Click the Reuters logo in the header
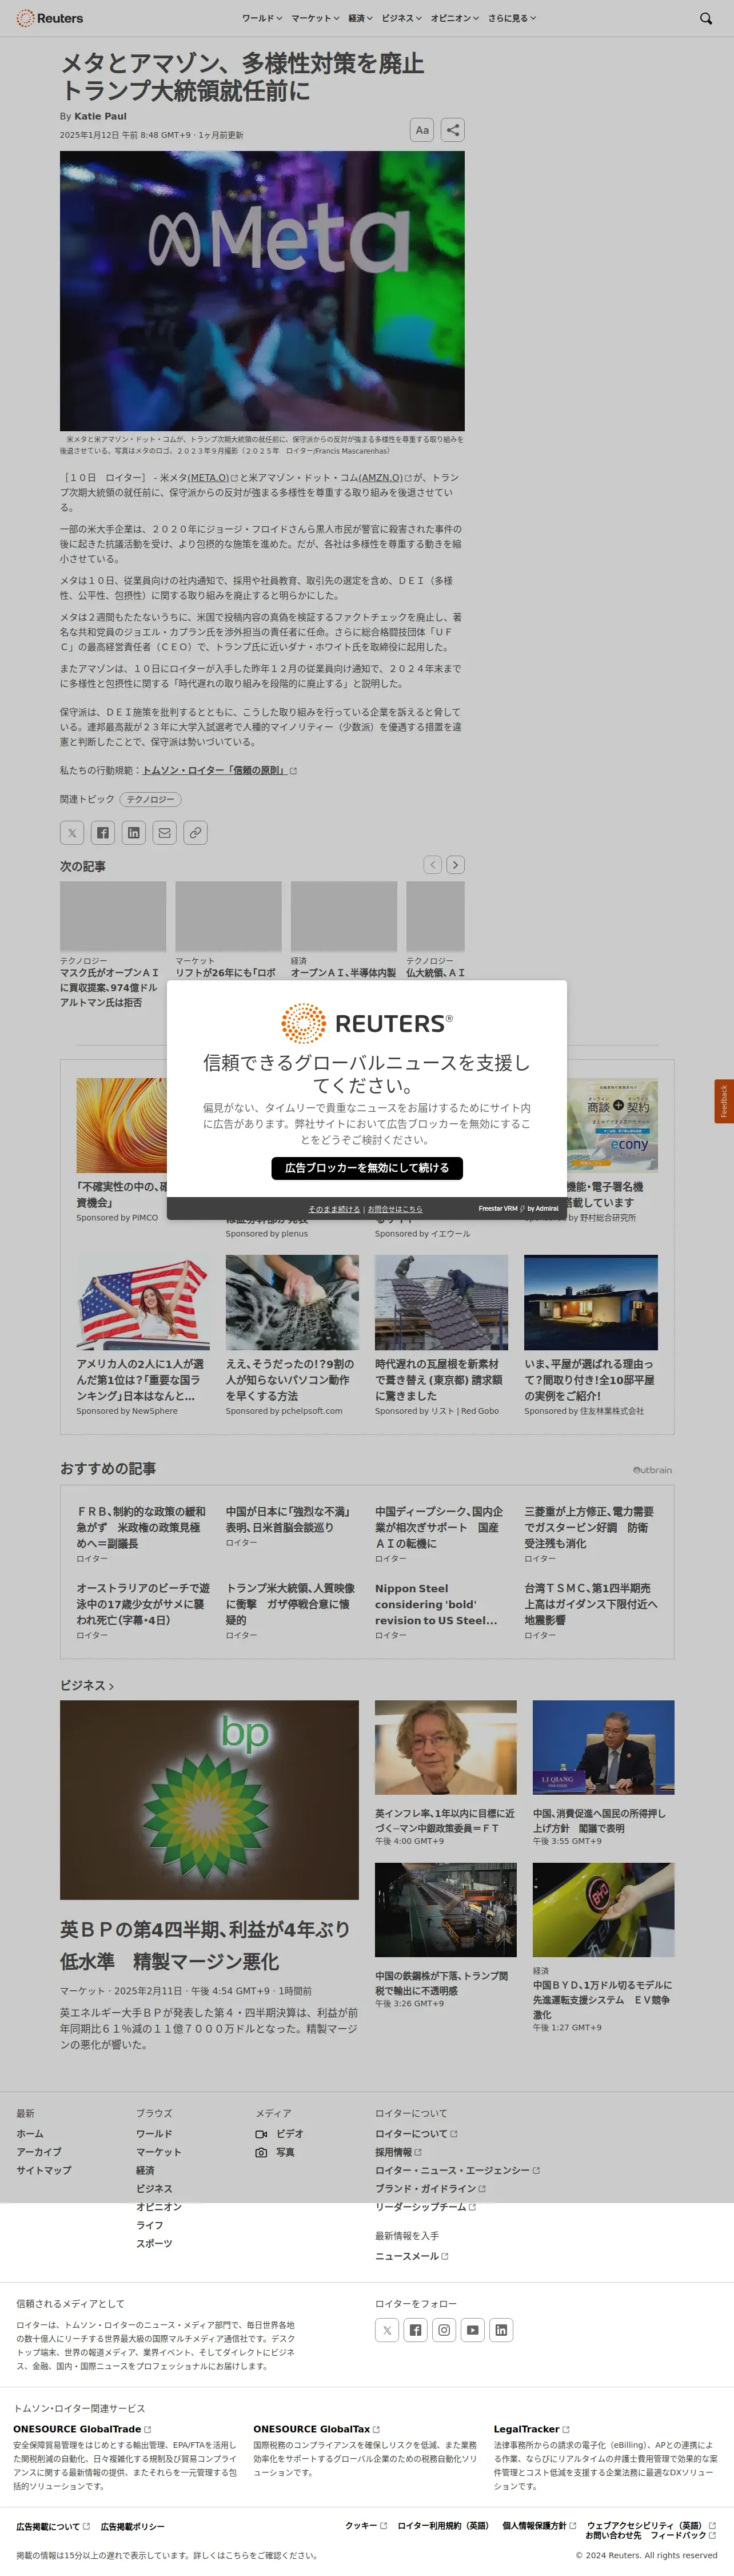 tap(49, 18)
